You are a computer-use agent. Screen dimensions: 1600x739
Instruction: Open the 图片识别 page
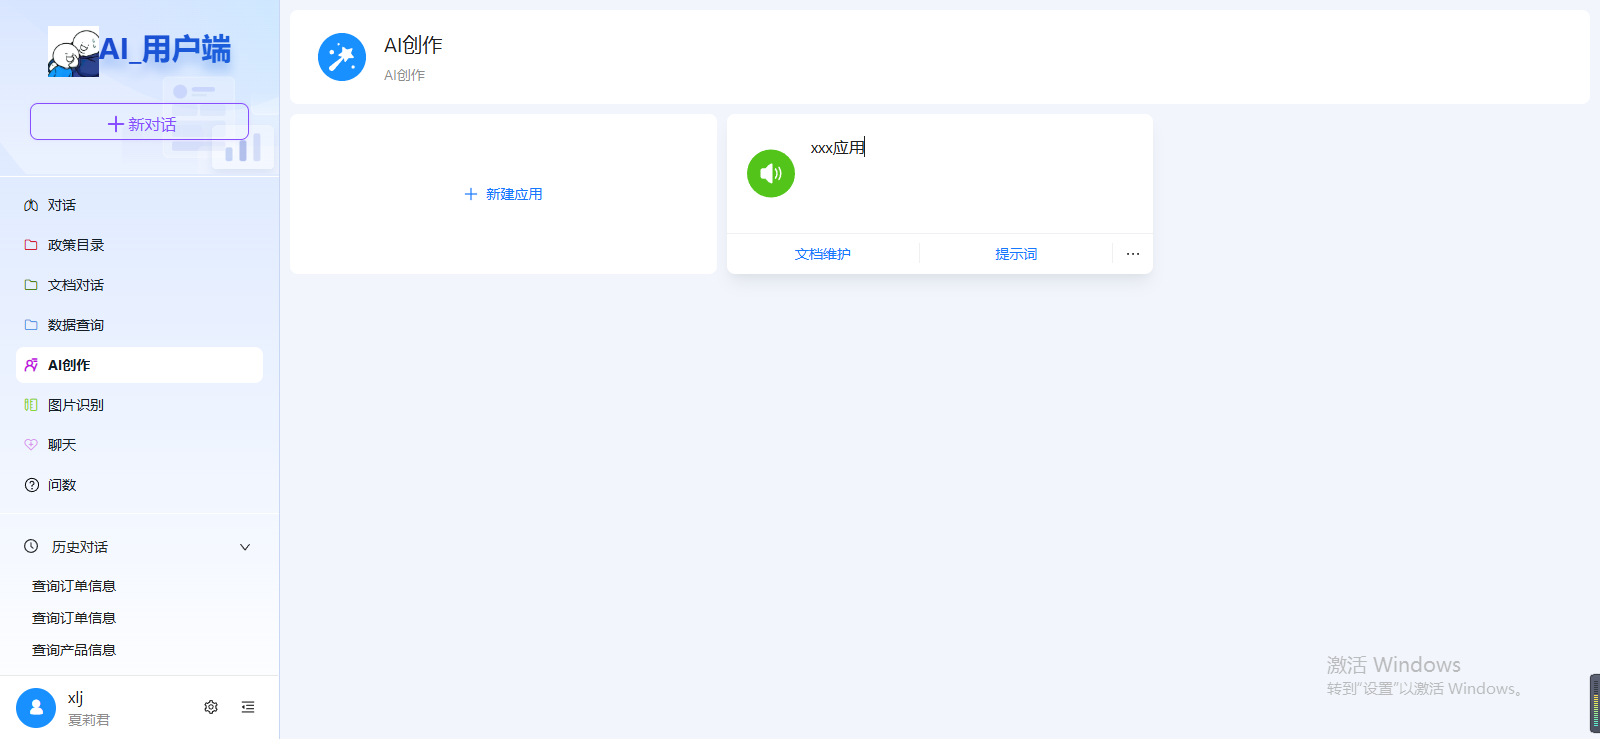[76, 405]
